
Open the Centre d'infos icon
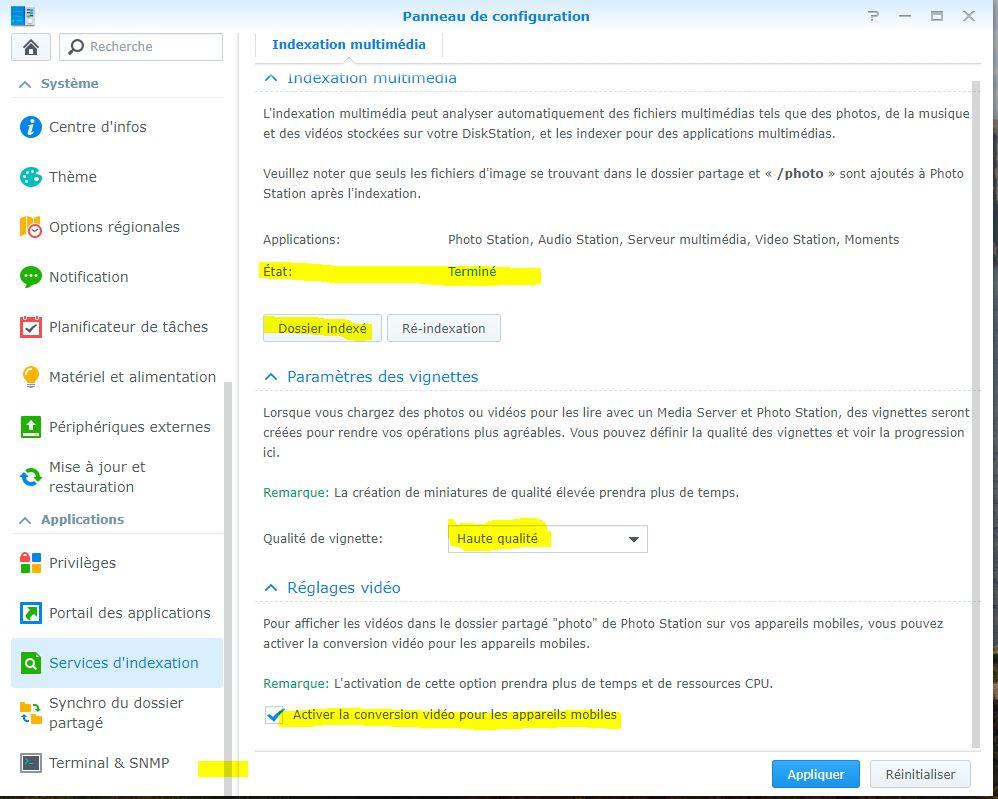31,127
